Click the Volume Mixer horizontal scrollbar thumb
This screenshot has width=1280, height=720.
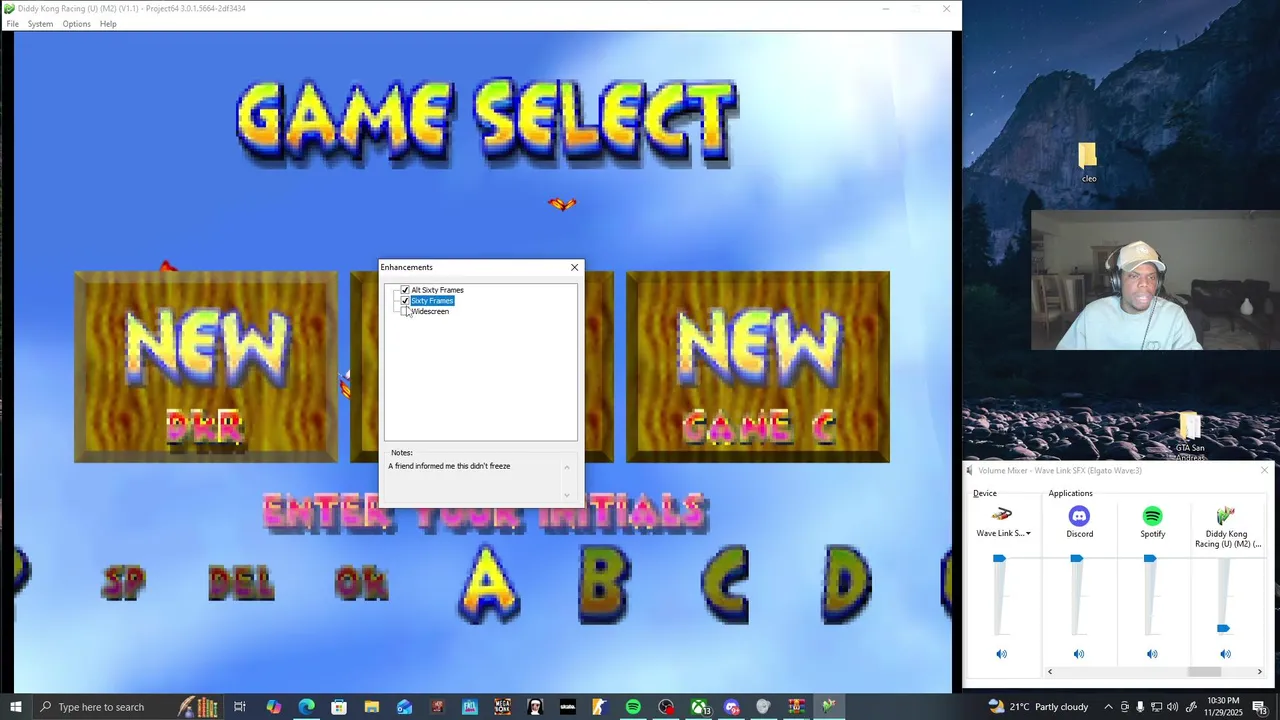(1204, 672)
